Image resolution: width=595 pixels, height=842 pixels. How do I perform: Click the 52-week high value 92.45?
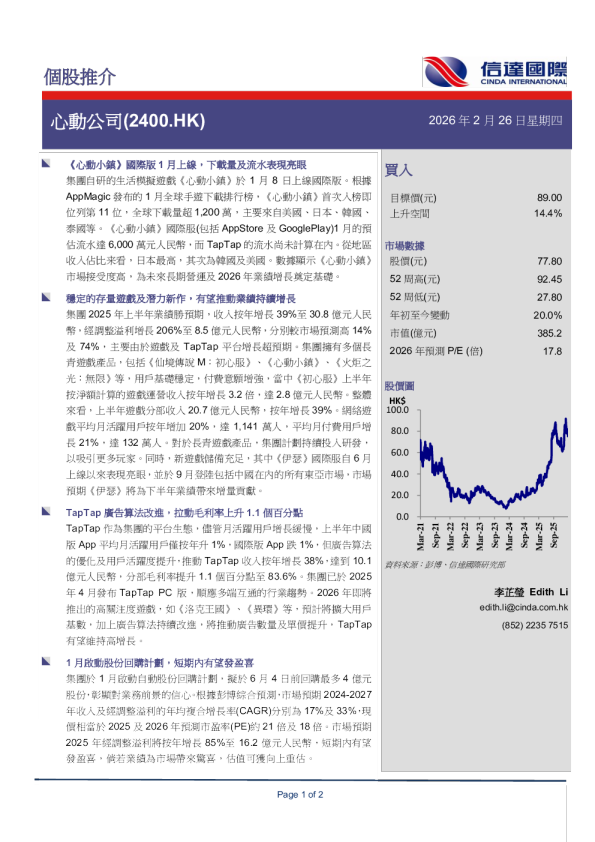pos(549,279)
